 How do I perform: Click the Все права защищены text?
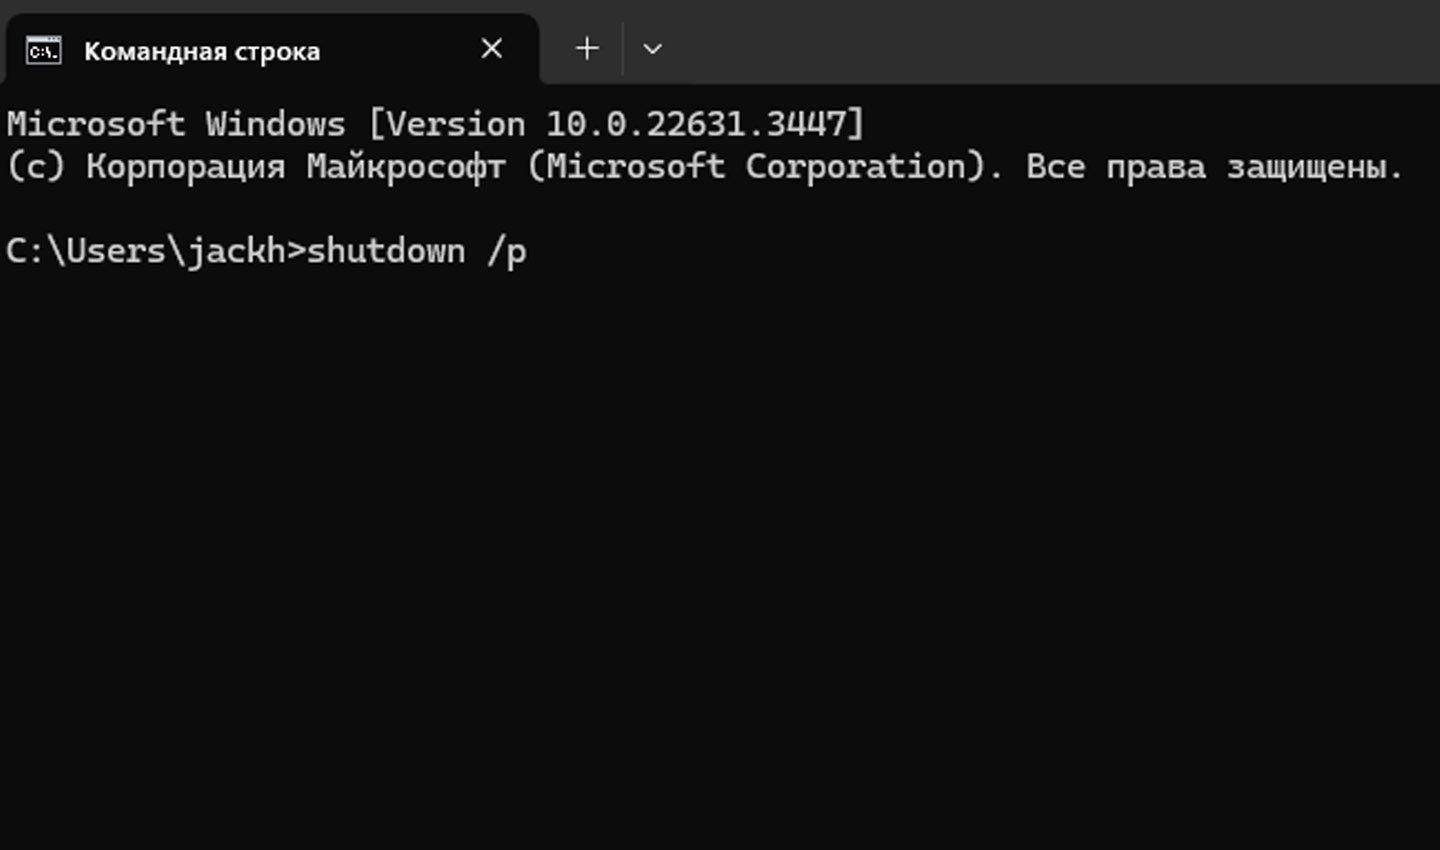[1215, 167]
